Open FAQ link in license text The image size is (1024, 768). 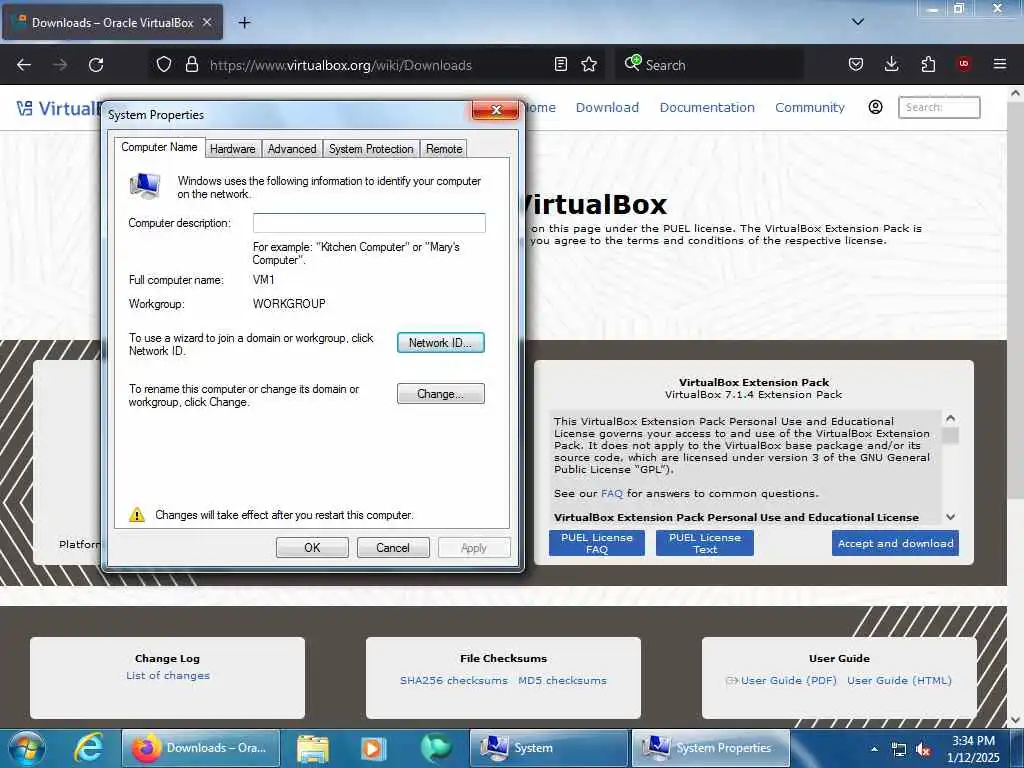tap(612, 494)
